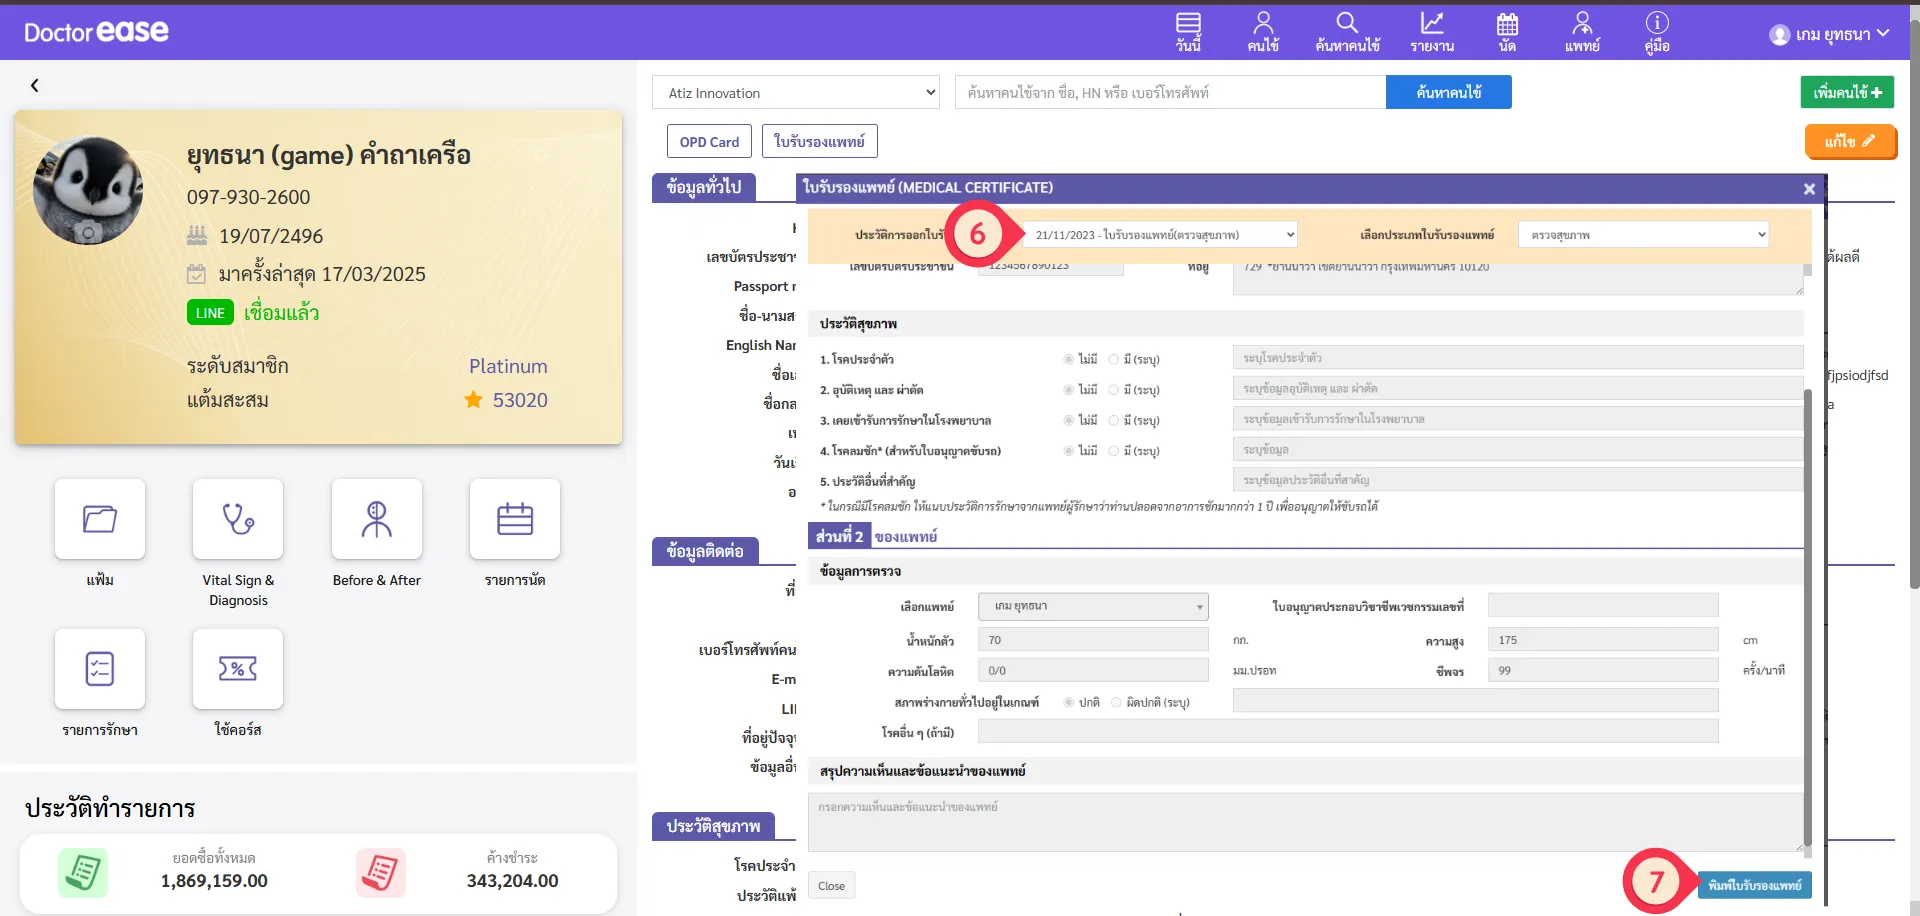The width and height of the screenshot is (1920, 916).
Task: Open the รายการนัด appointment calendar icon
Action: pyautogui.click(x=514, y=519)
